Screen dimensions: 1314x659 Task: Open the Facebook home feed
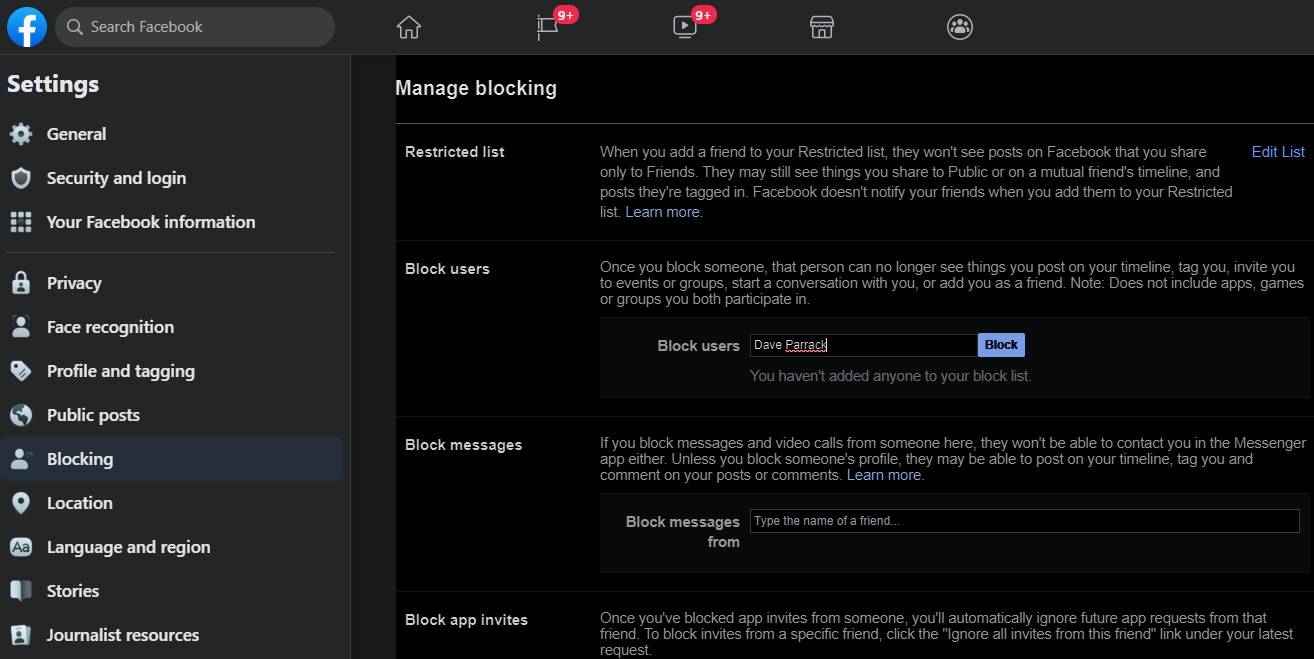pyautogui.click(x=408, y=27)
